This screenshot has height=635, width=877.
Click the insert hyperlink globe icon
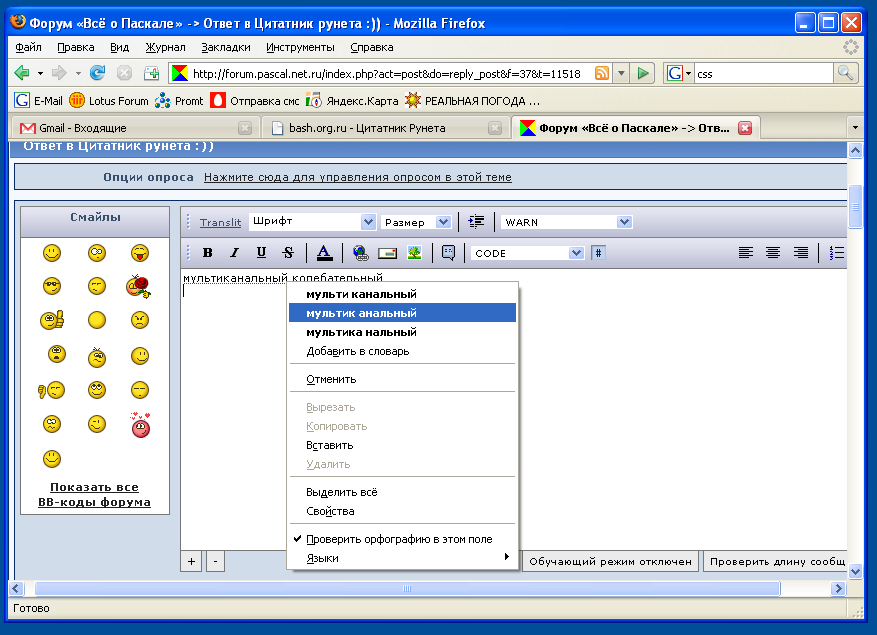[360, 253]
